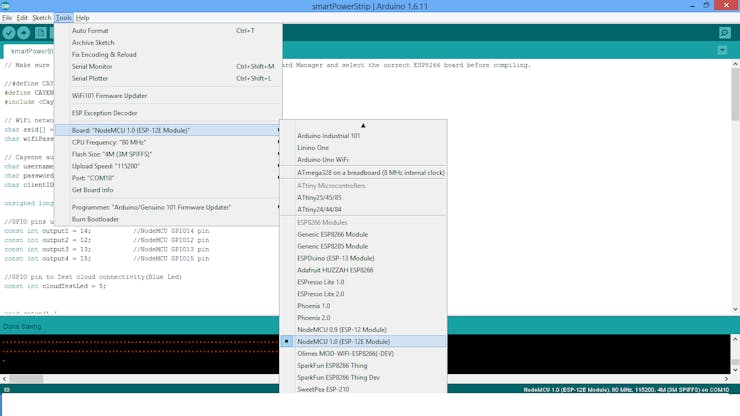Open the Edit menu
The width and height of the screenshot is (740, 416).
pos(22,18)
